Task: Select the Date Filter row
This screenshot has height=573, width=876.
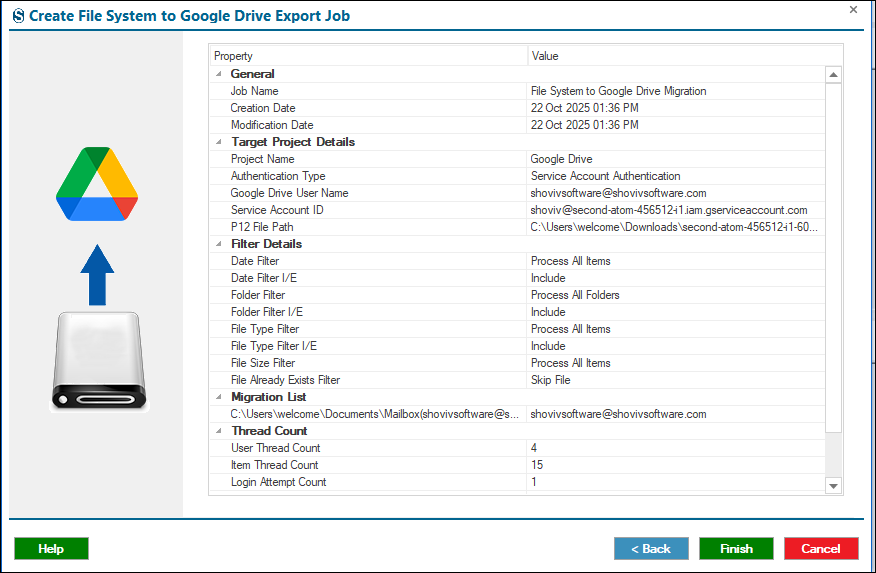Action: tap(517, 261)
